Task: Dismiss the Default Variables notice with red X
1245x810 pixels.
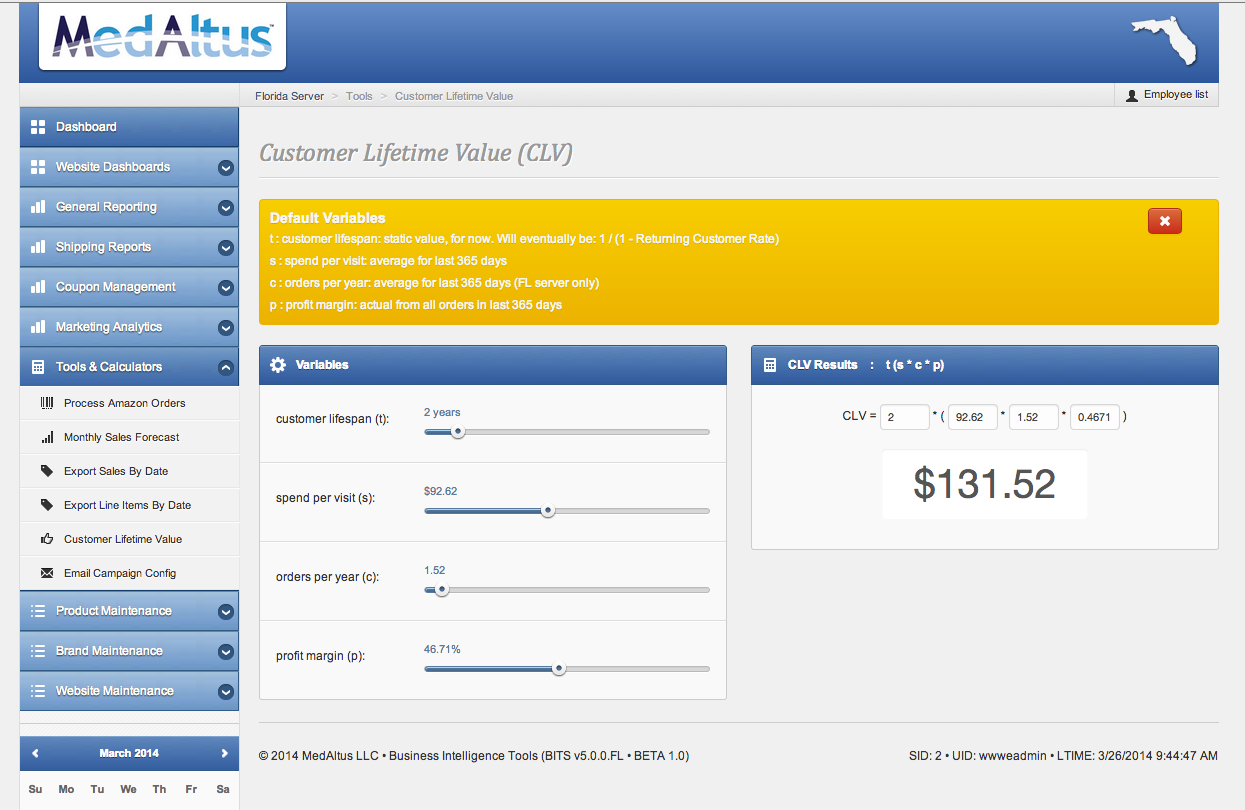Action: click(x=1164, y=221)
